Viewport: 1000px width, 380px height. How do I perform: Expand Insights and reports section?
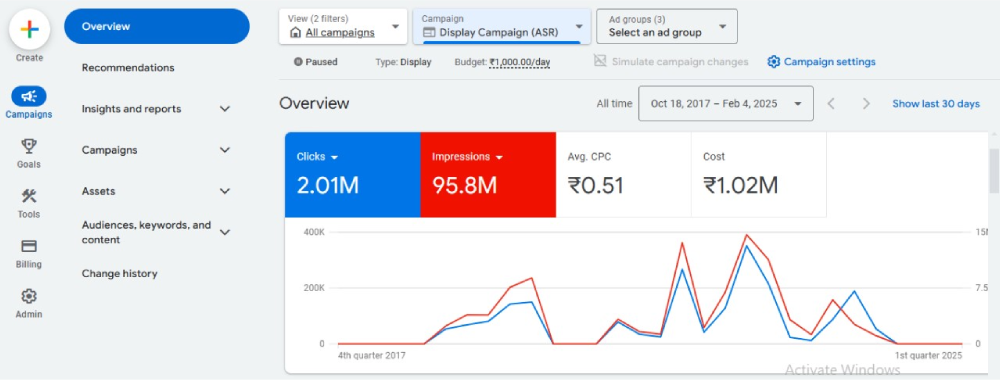tap(156, 109)
